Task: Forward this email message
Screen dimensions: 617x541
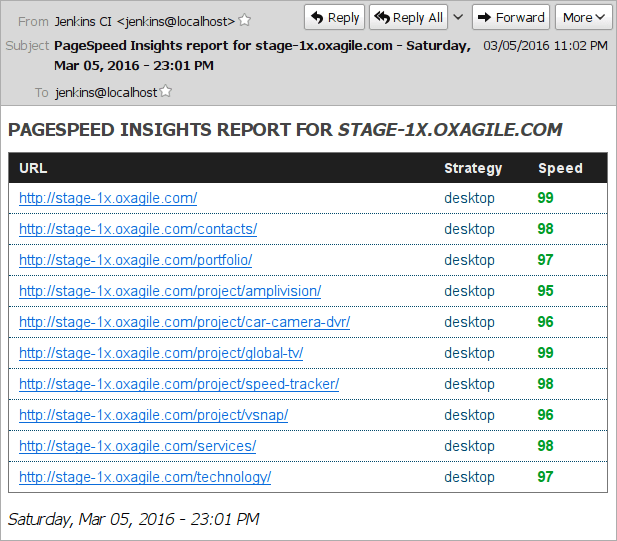Action: click(x=510, y=17)
